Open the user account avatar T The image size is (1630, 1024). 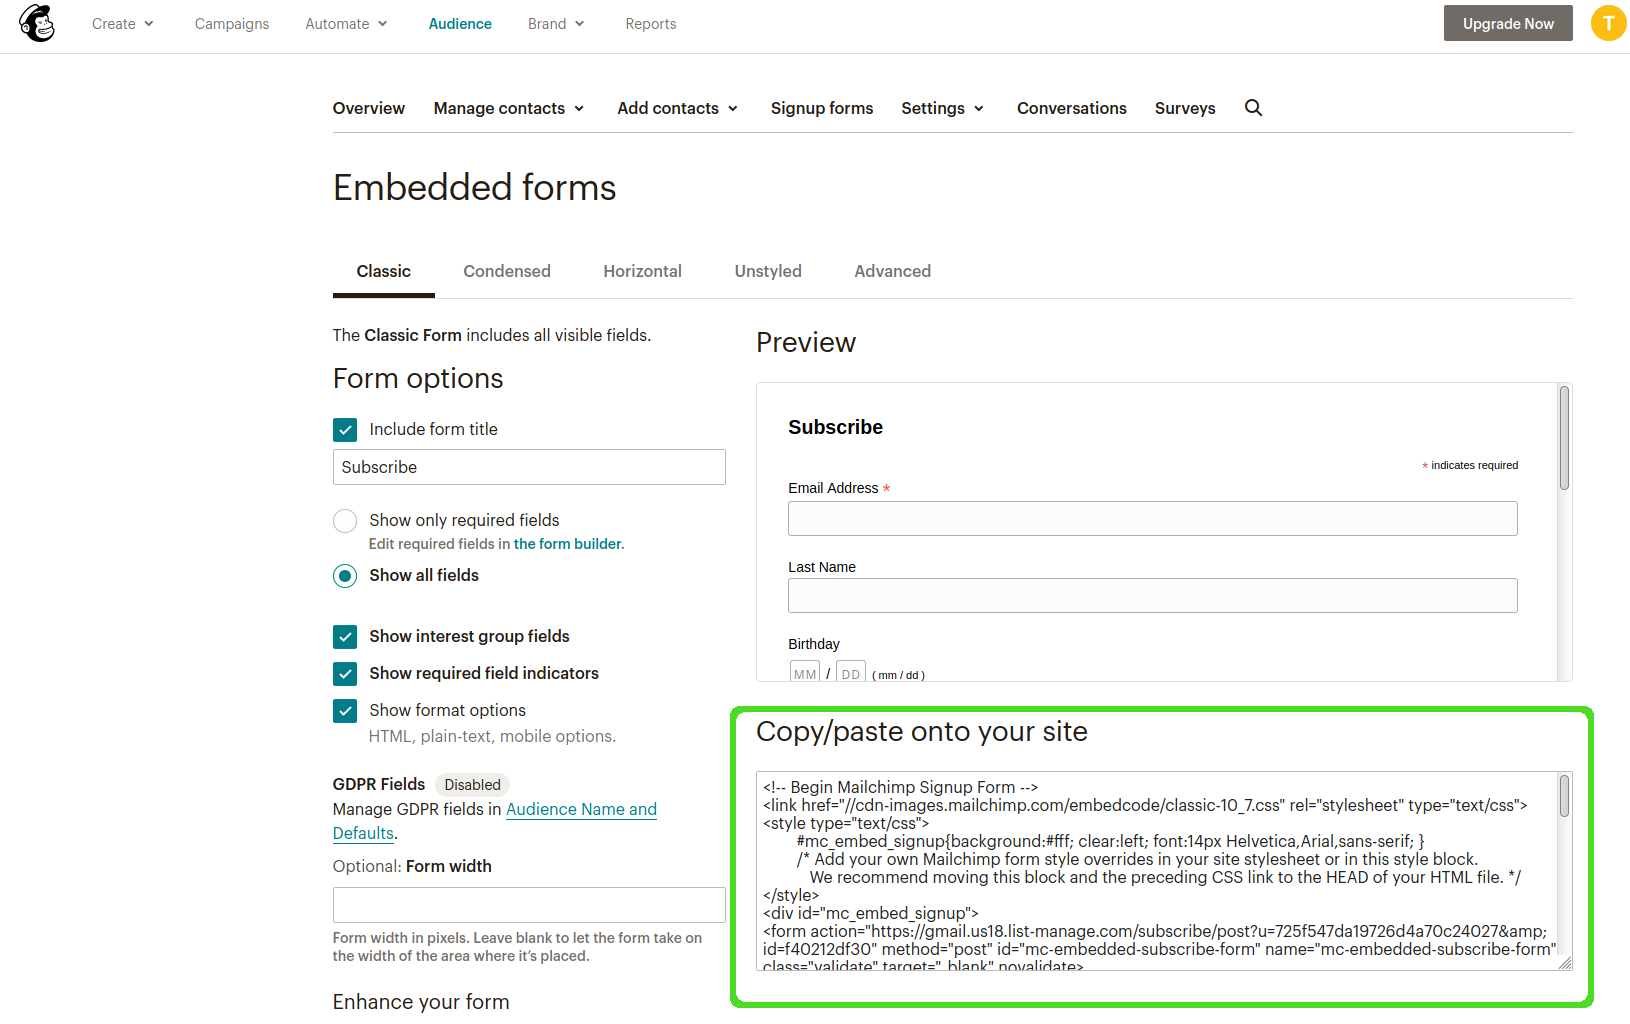click(1608, 23)
